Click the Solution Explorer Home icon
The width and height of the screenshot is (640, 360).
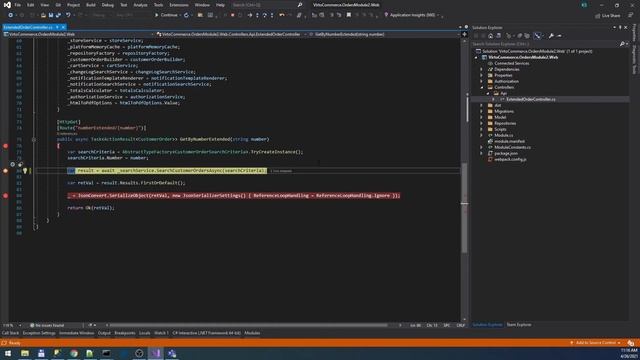pyautogui.click(x=491, y=36)
